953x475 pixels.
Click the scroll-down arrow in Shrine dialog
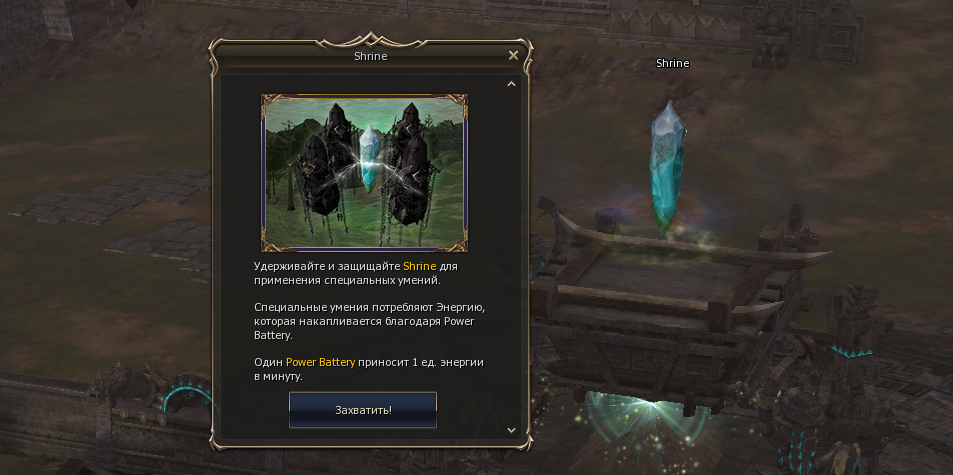point(511,430)
